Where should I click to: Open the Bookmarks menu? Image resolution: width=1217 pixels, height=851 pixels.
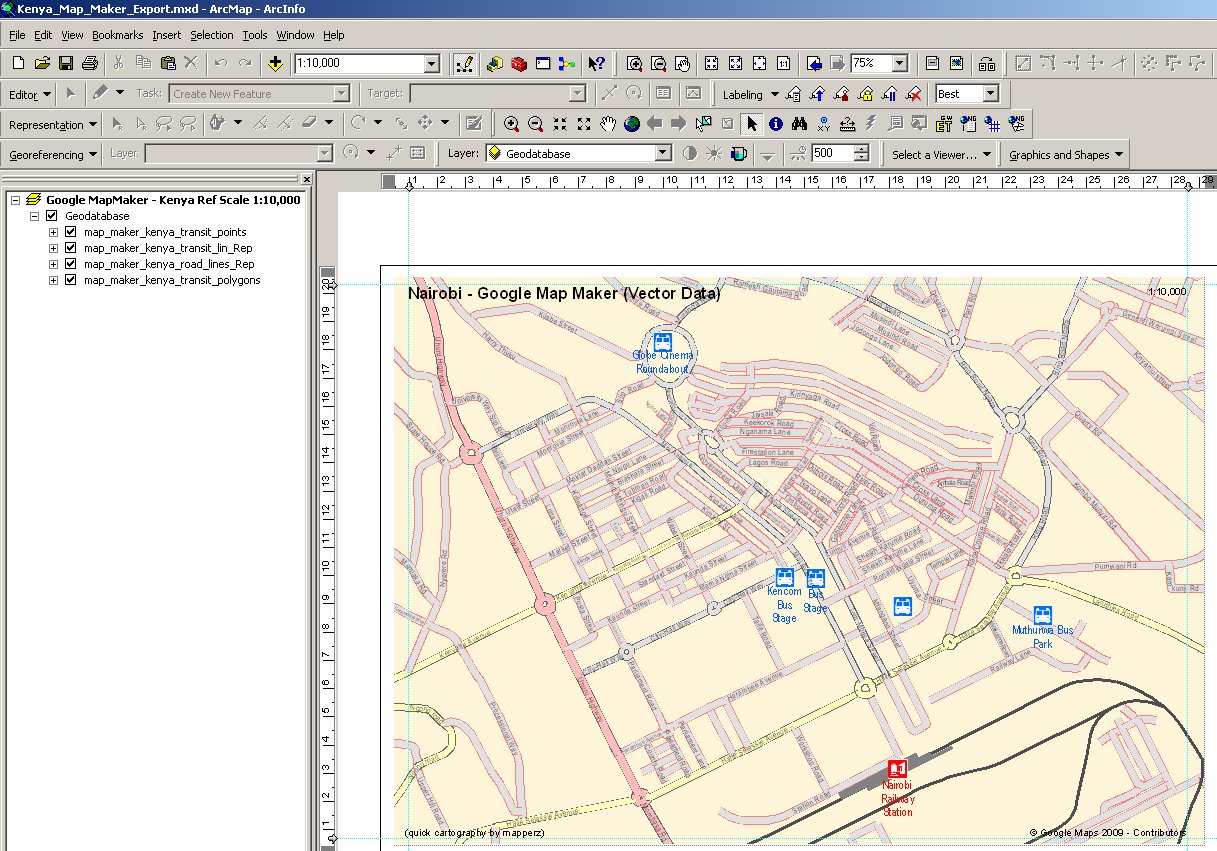coord(117,35)
